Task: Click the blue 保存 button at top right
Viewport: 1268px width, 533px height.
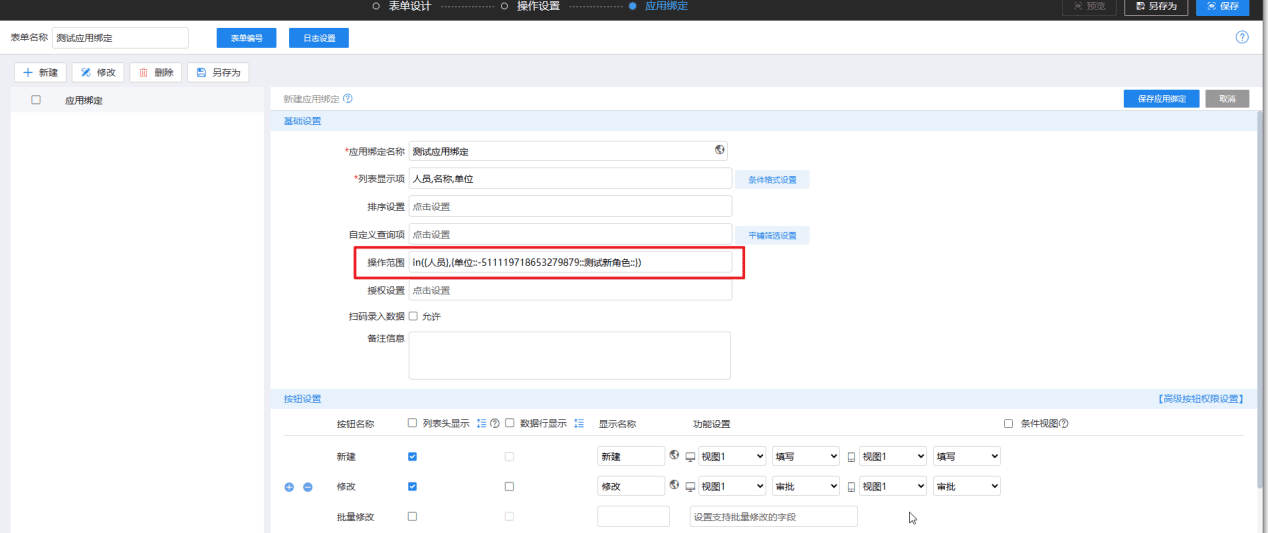Action: pos(1223,7)
